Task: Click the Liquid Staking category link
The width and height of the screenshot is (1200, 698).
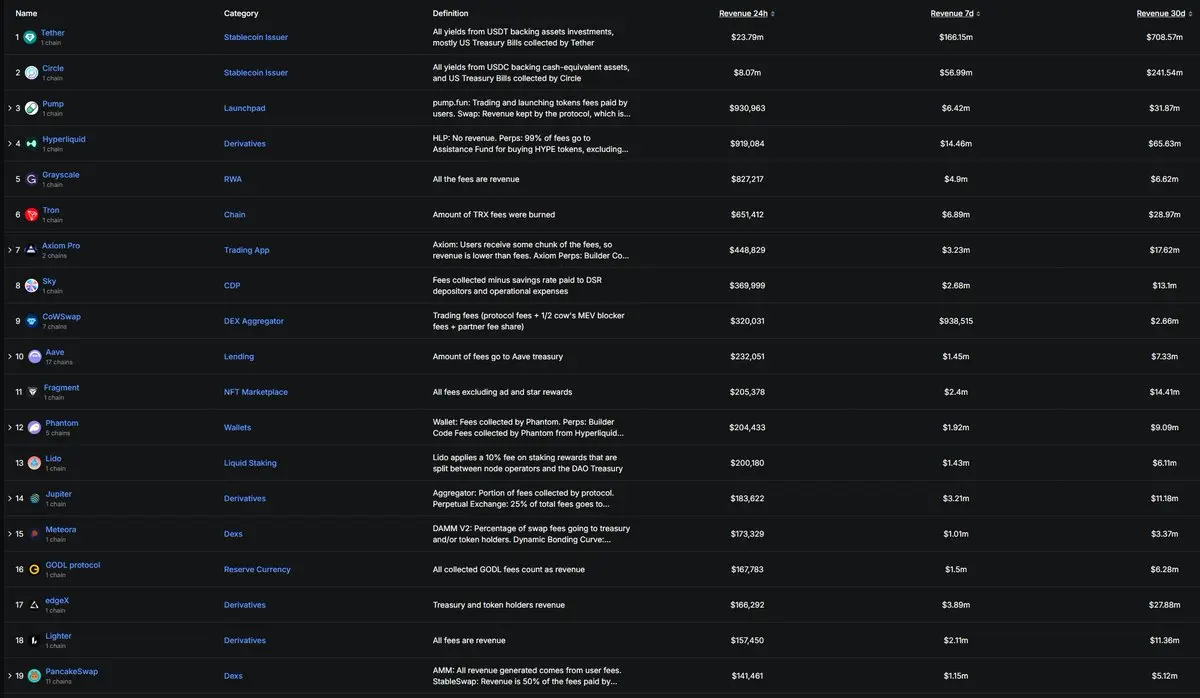Action: [250, 463]
